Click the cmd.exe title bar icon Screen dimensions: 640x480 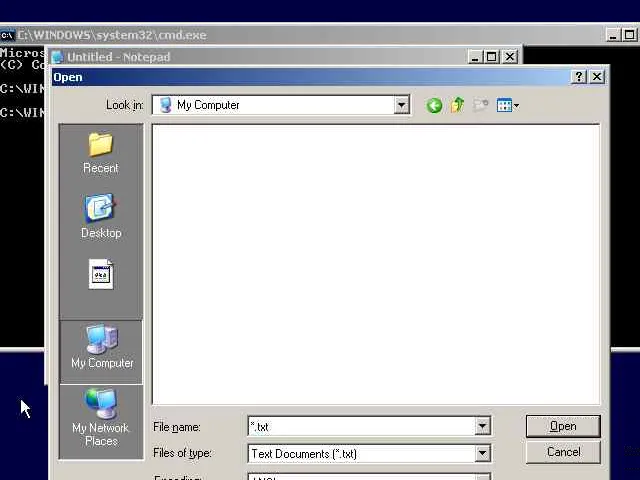(x=7, y=36)
